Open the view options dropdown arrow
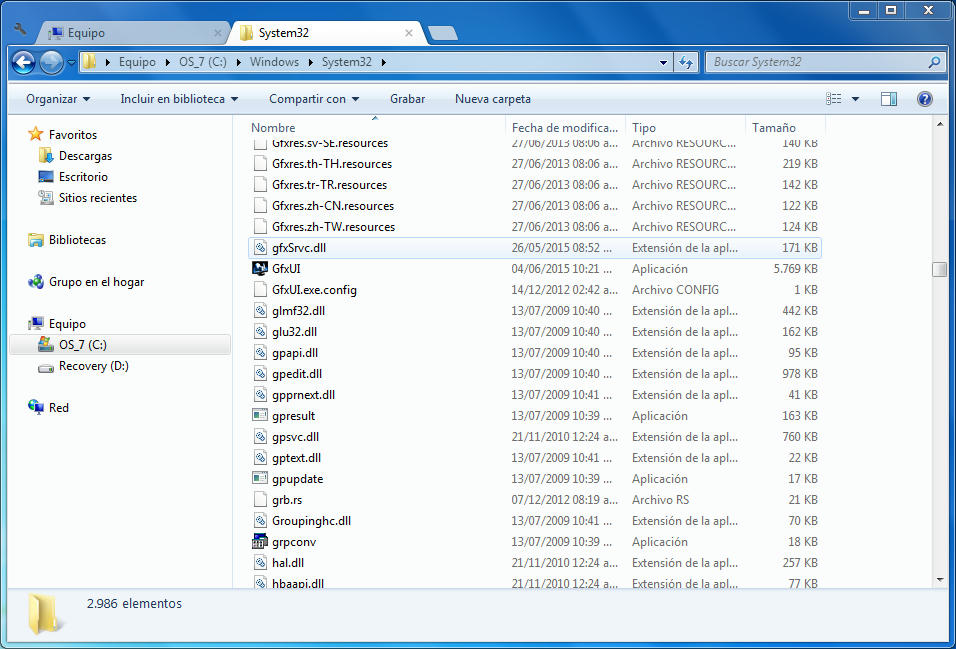The width and height of the screenshot is (956, 649). click(x=855, y=99)
